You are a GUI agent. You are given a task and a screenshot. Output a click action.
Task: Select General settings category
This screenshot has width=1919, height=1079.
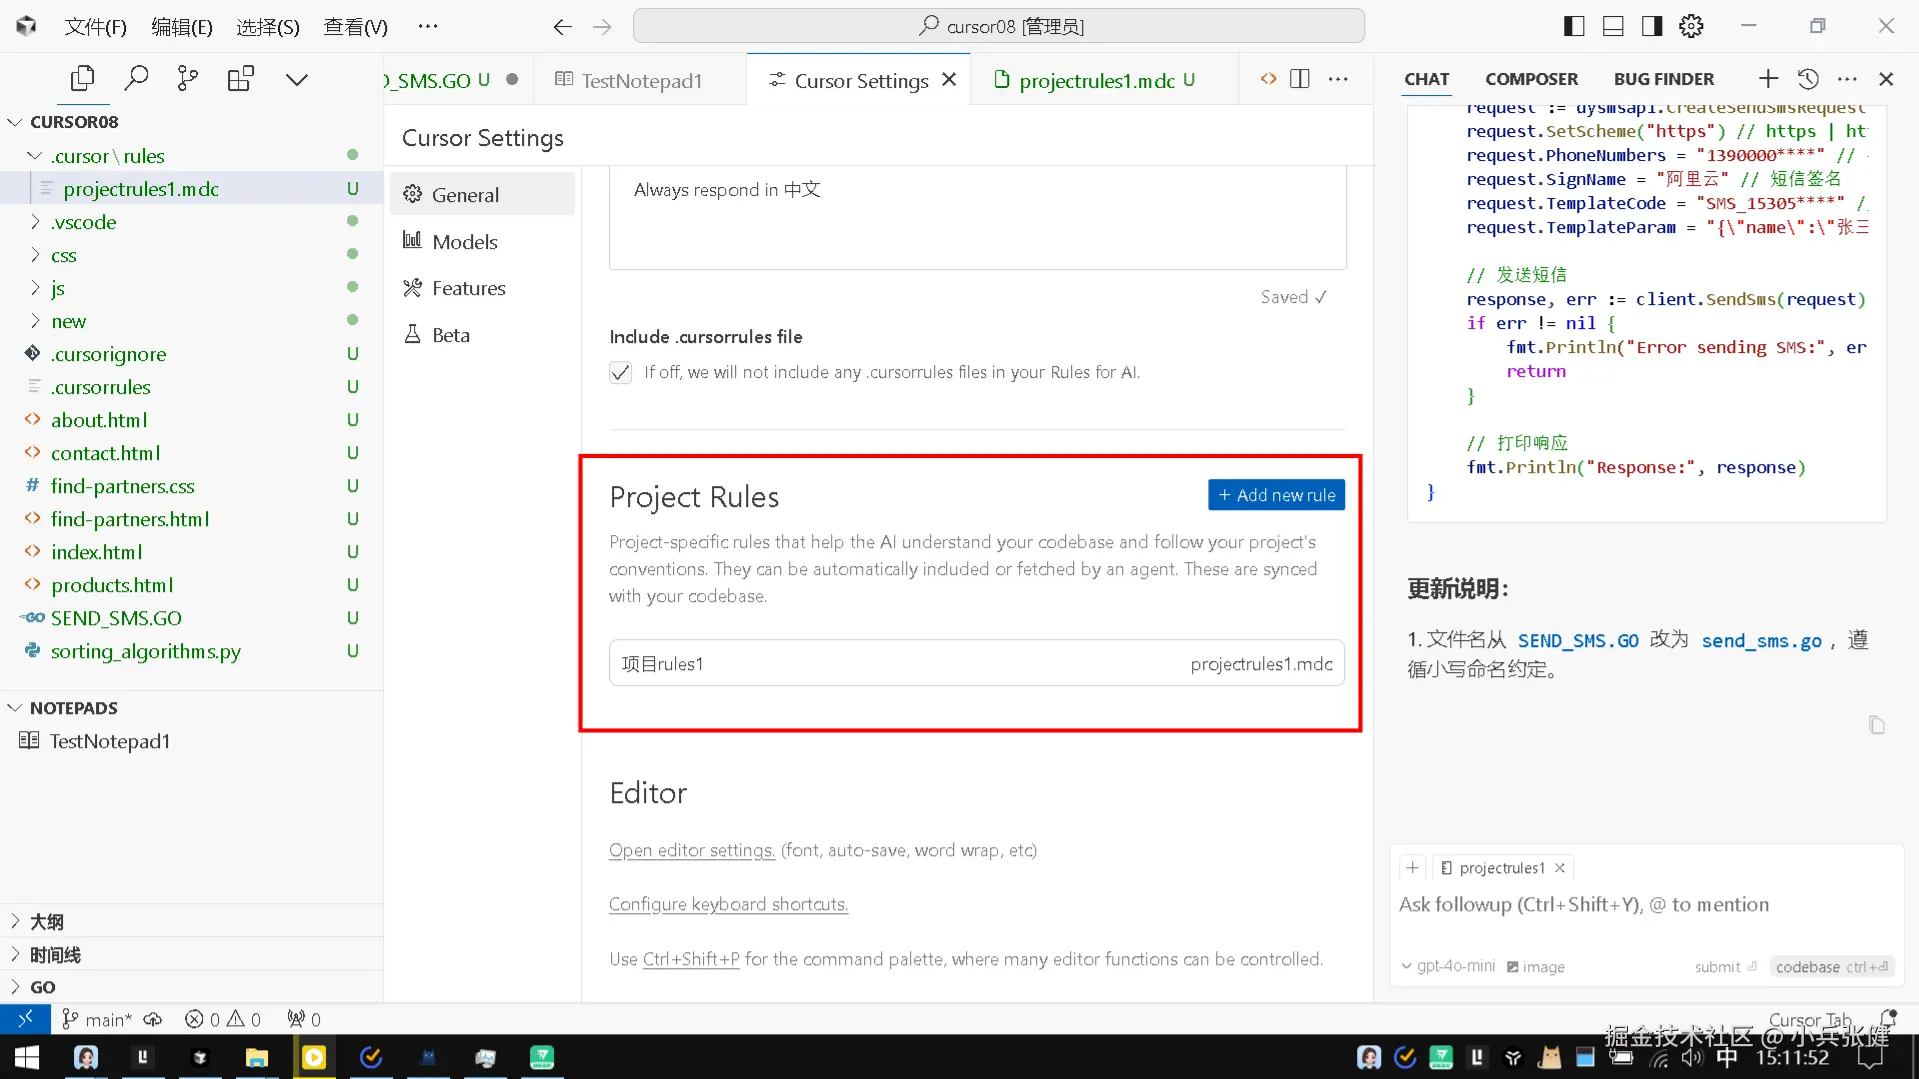[x=482, y=195]
